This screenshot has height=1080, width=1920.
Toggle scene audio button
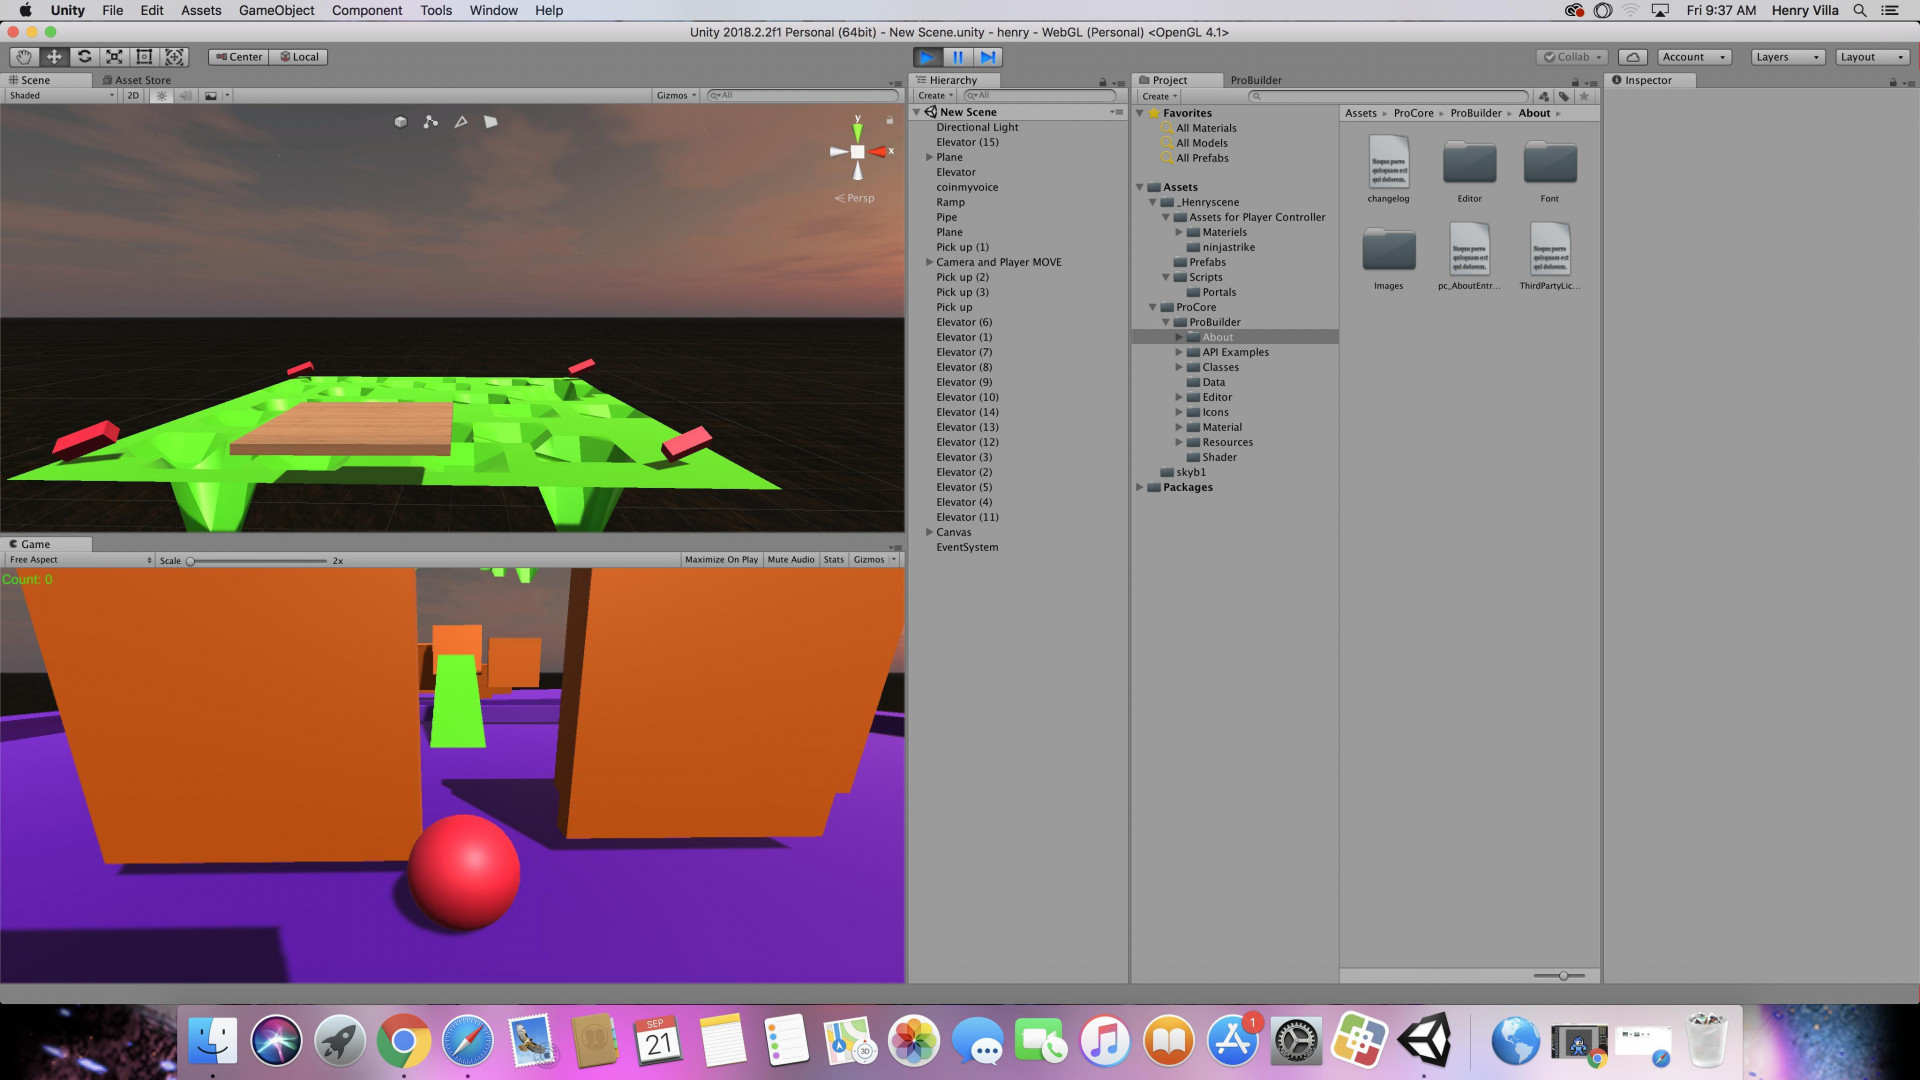(x=186, y=96)
